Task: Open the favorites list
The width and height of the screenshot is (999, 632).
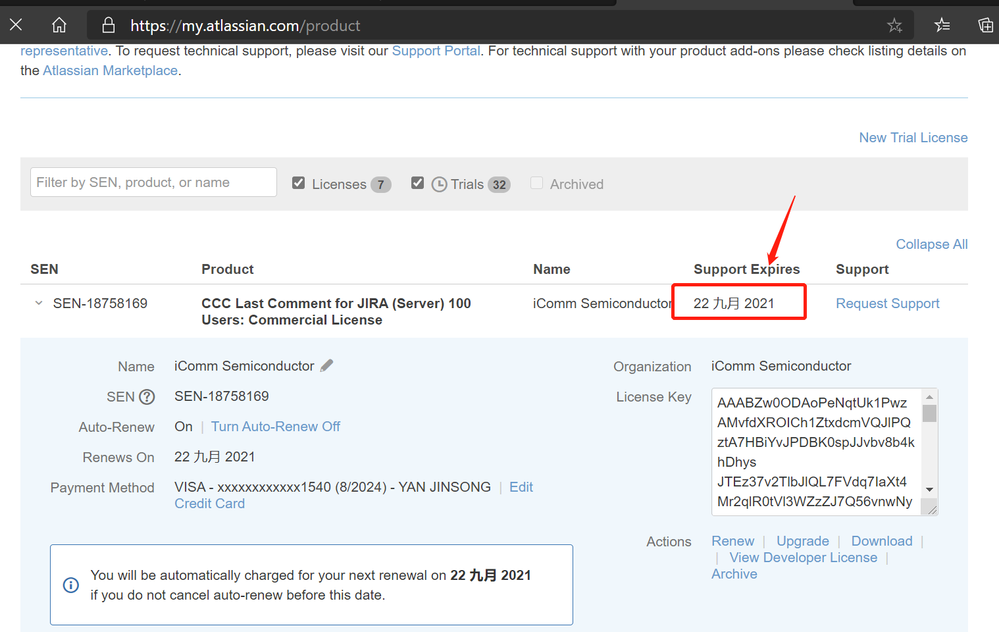Action: pyautogui.click(x=942, y=25)
